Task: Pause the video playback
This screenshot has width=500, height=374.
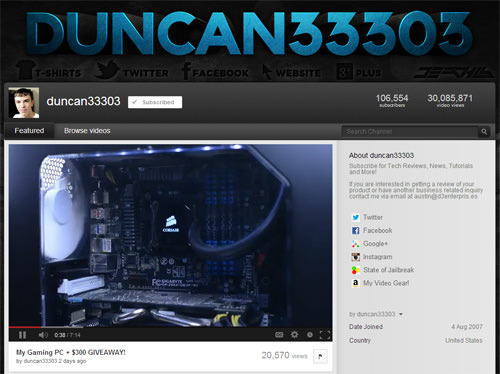Action: point(22,335)
